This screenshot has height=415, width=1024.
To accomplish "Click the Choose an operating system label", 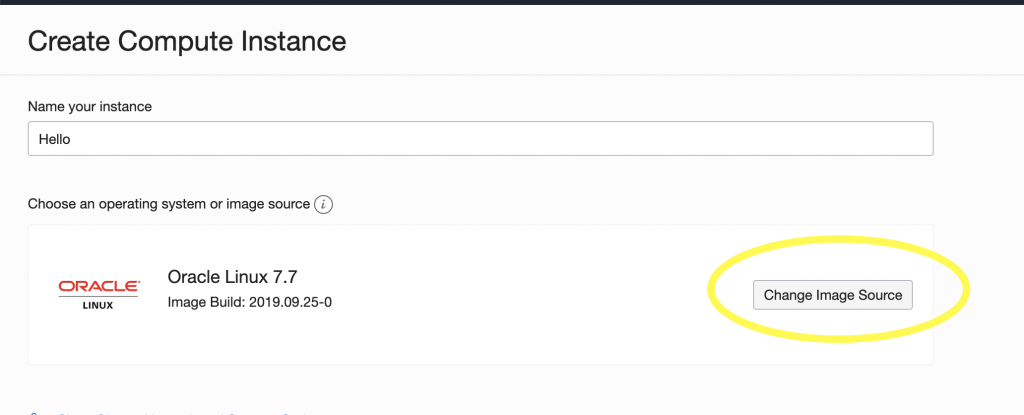I will click(x=168, y=204).
